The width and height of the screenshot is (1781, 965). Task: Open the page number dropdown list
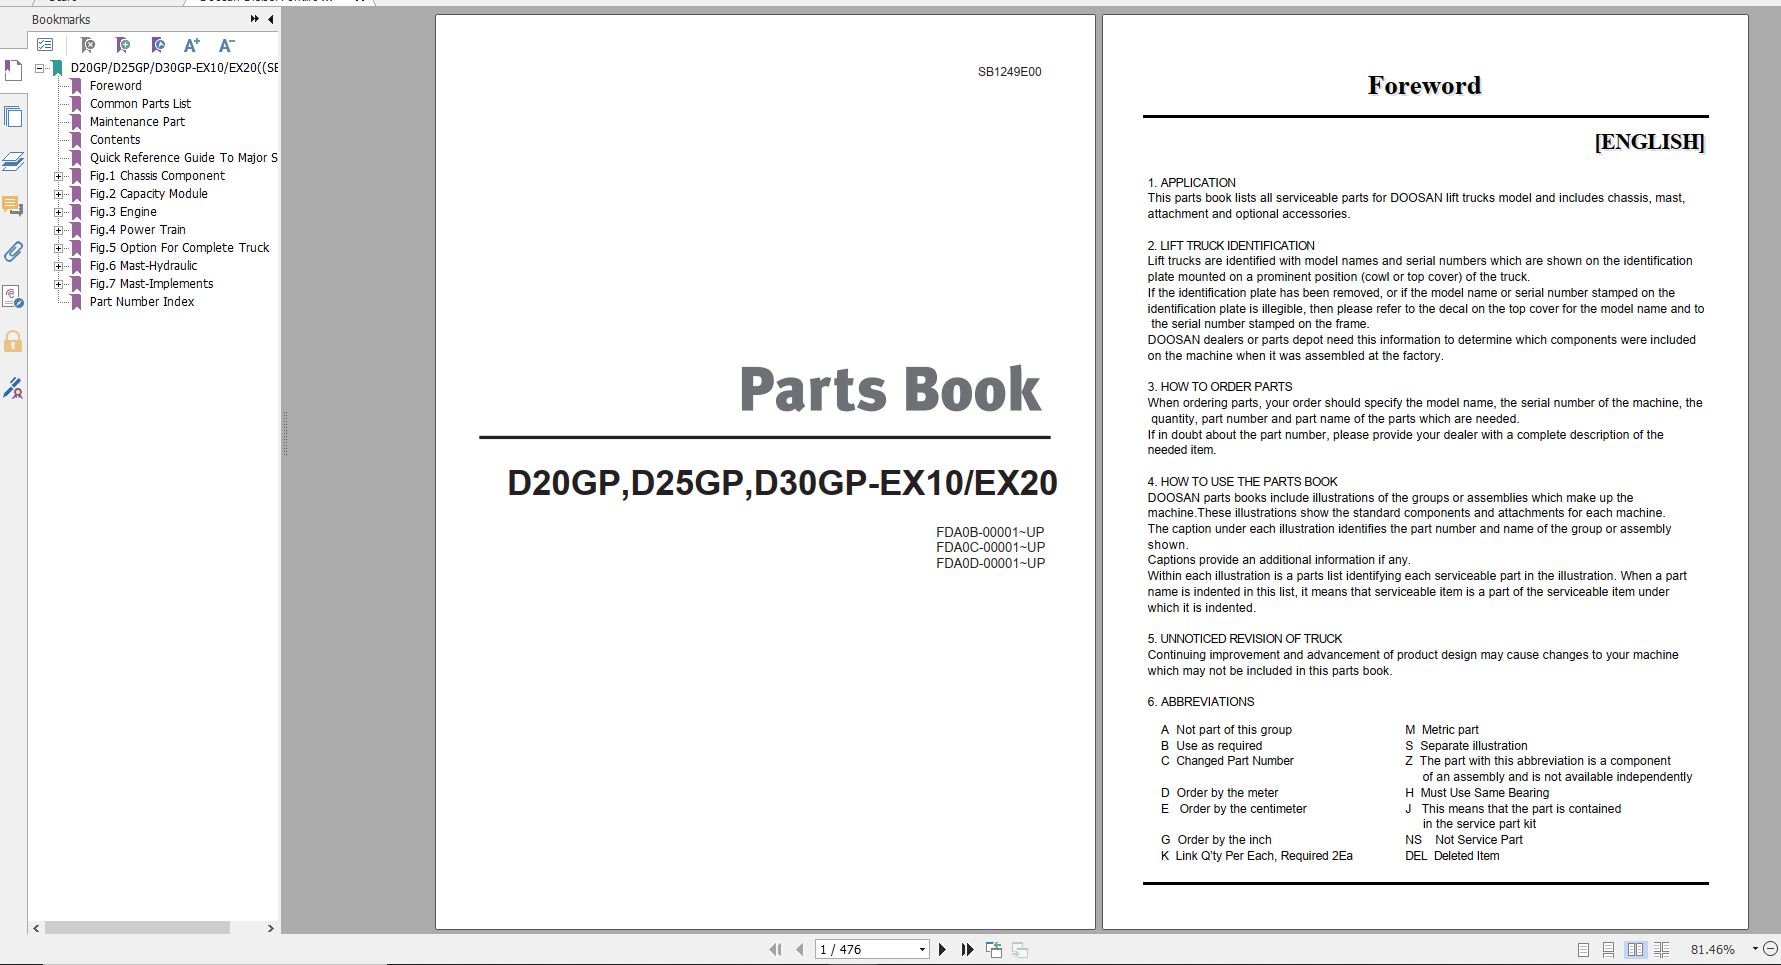click(x=922, y=948)
